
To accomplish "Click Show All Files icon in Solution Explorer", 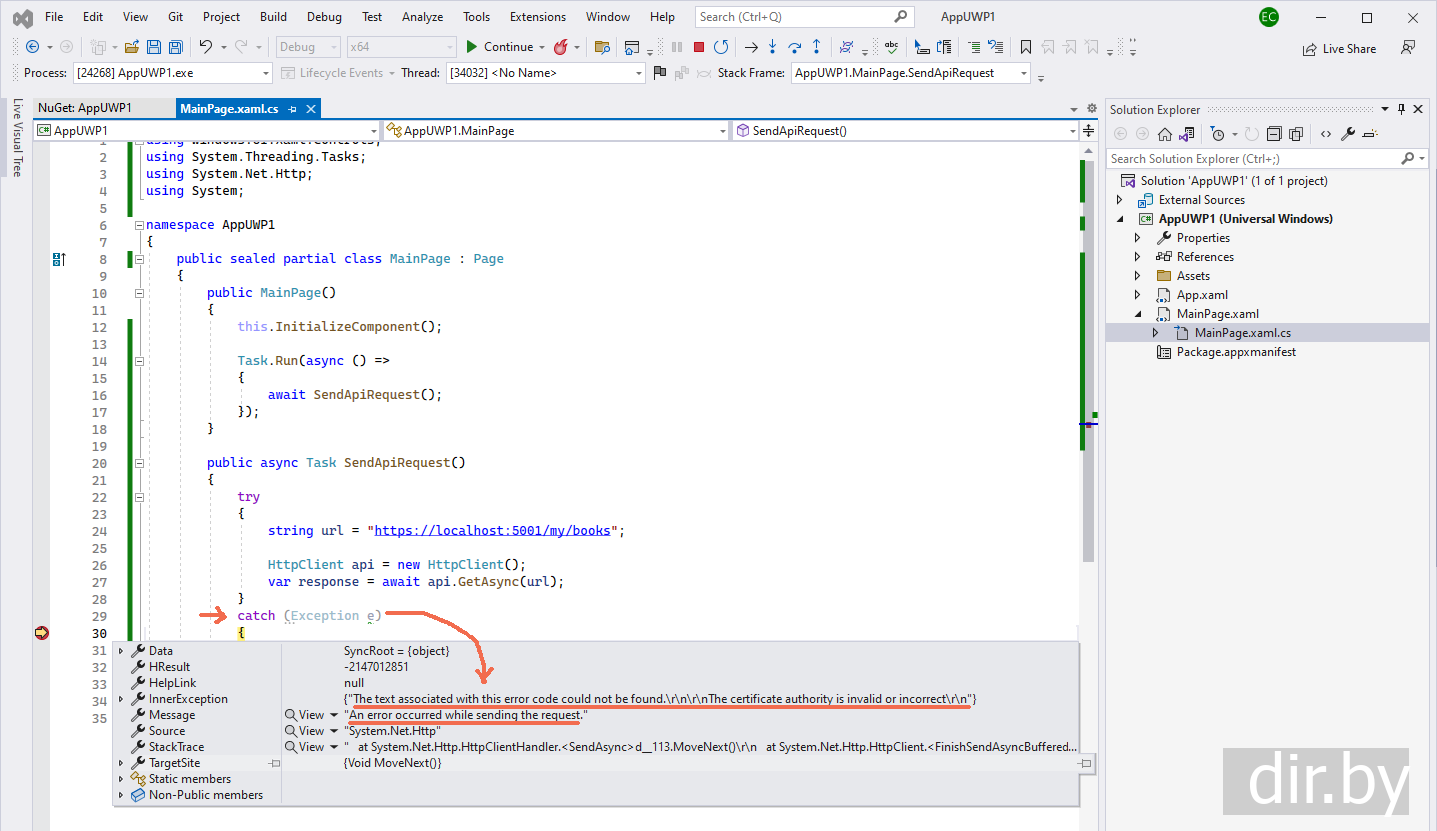I will (1296, 134).
